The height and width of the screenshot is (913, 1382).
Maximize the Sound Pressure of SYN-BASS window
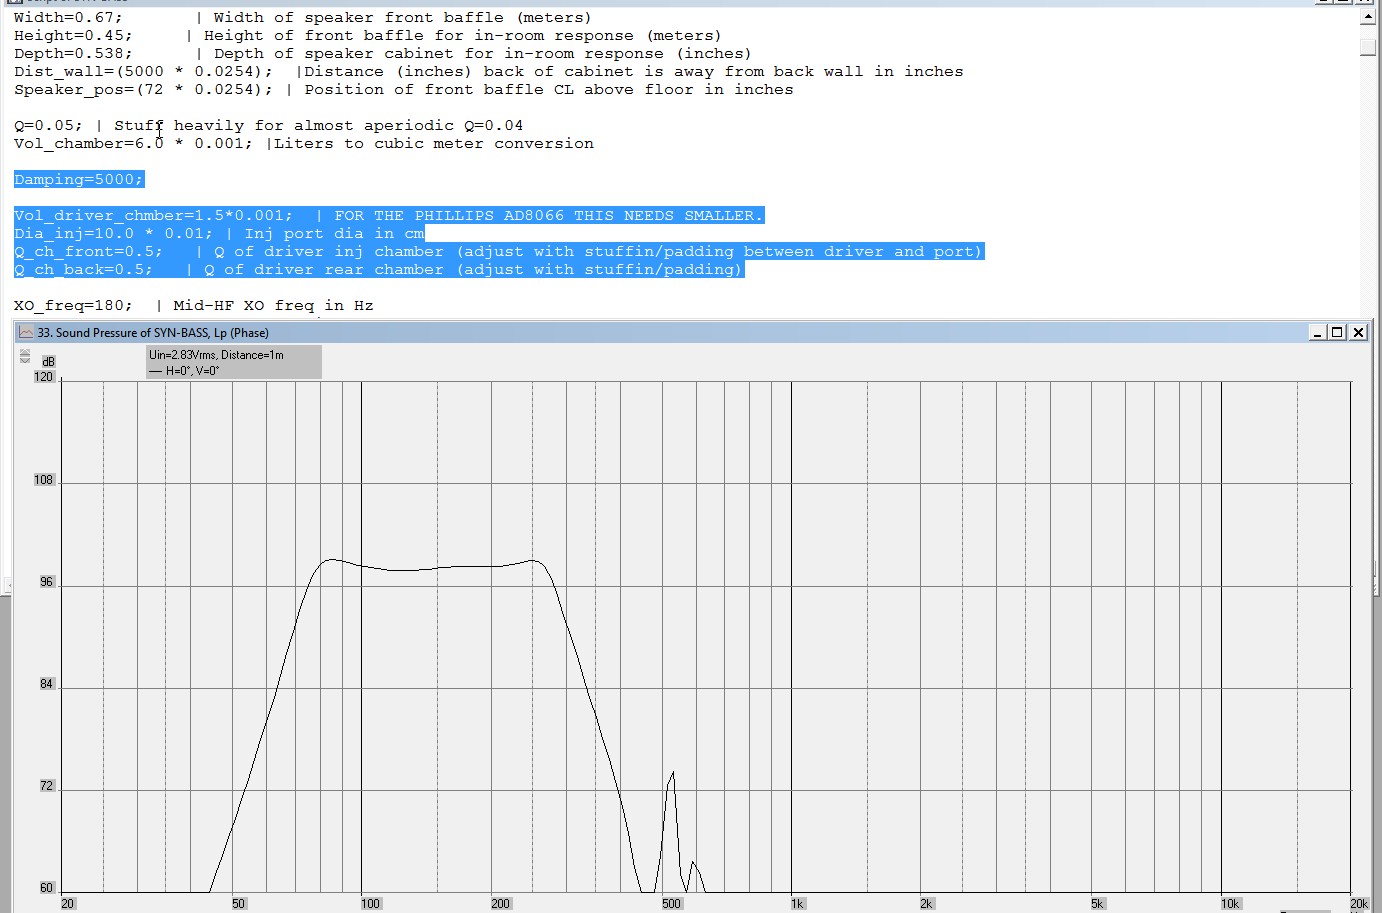pos(1337,332)
